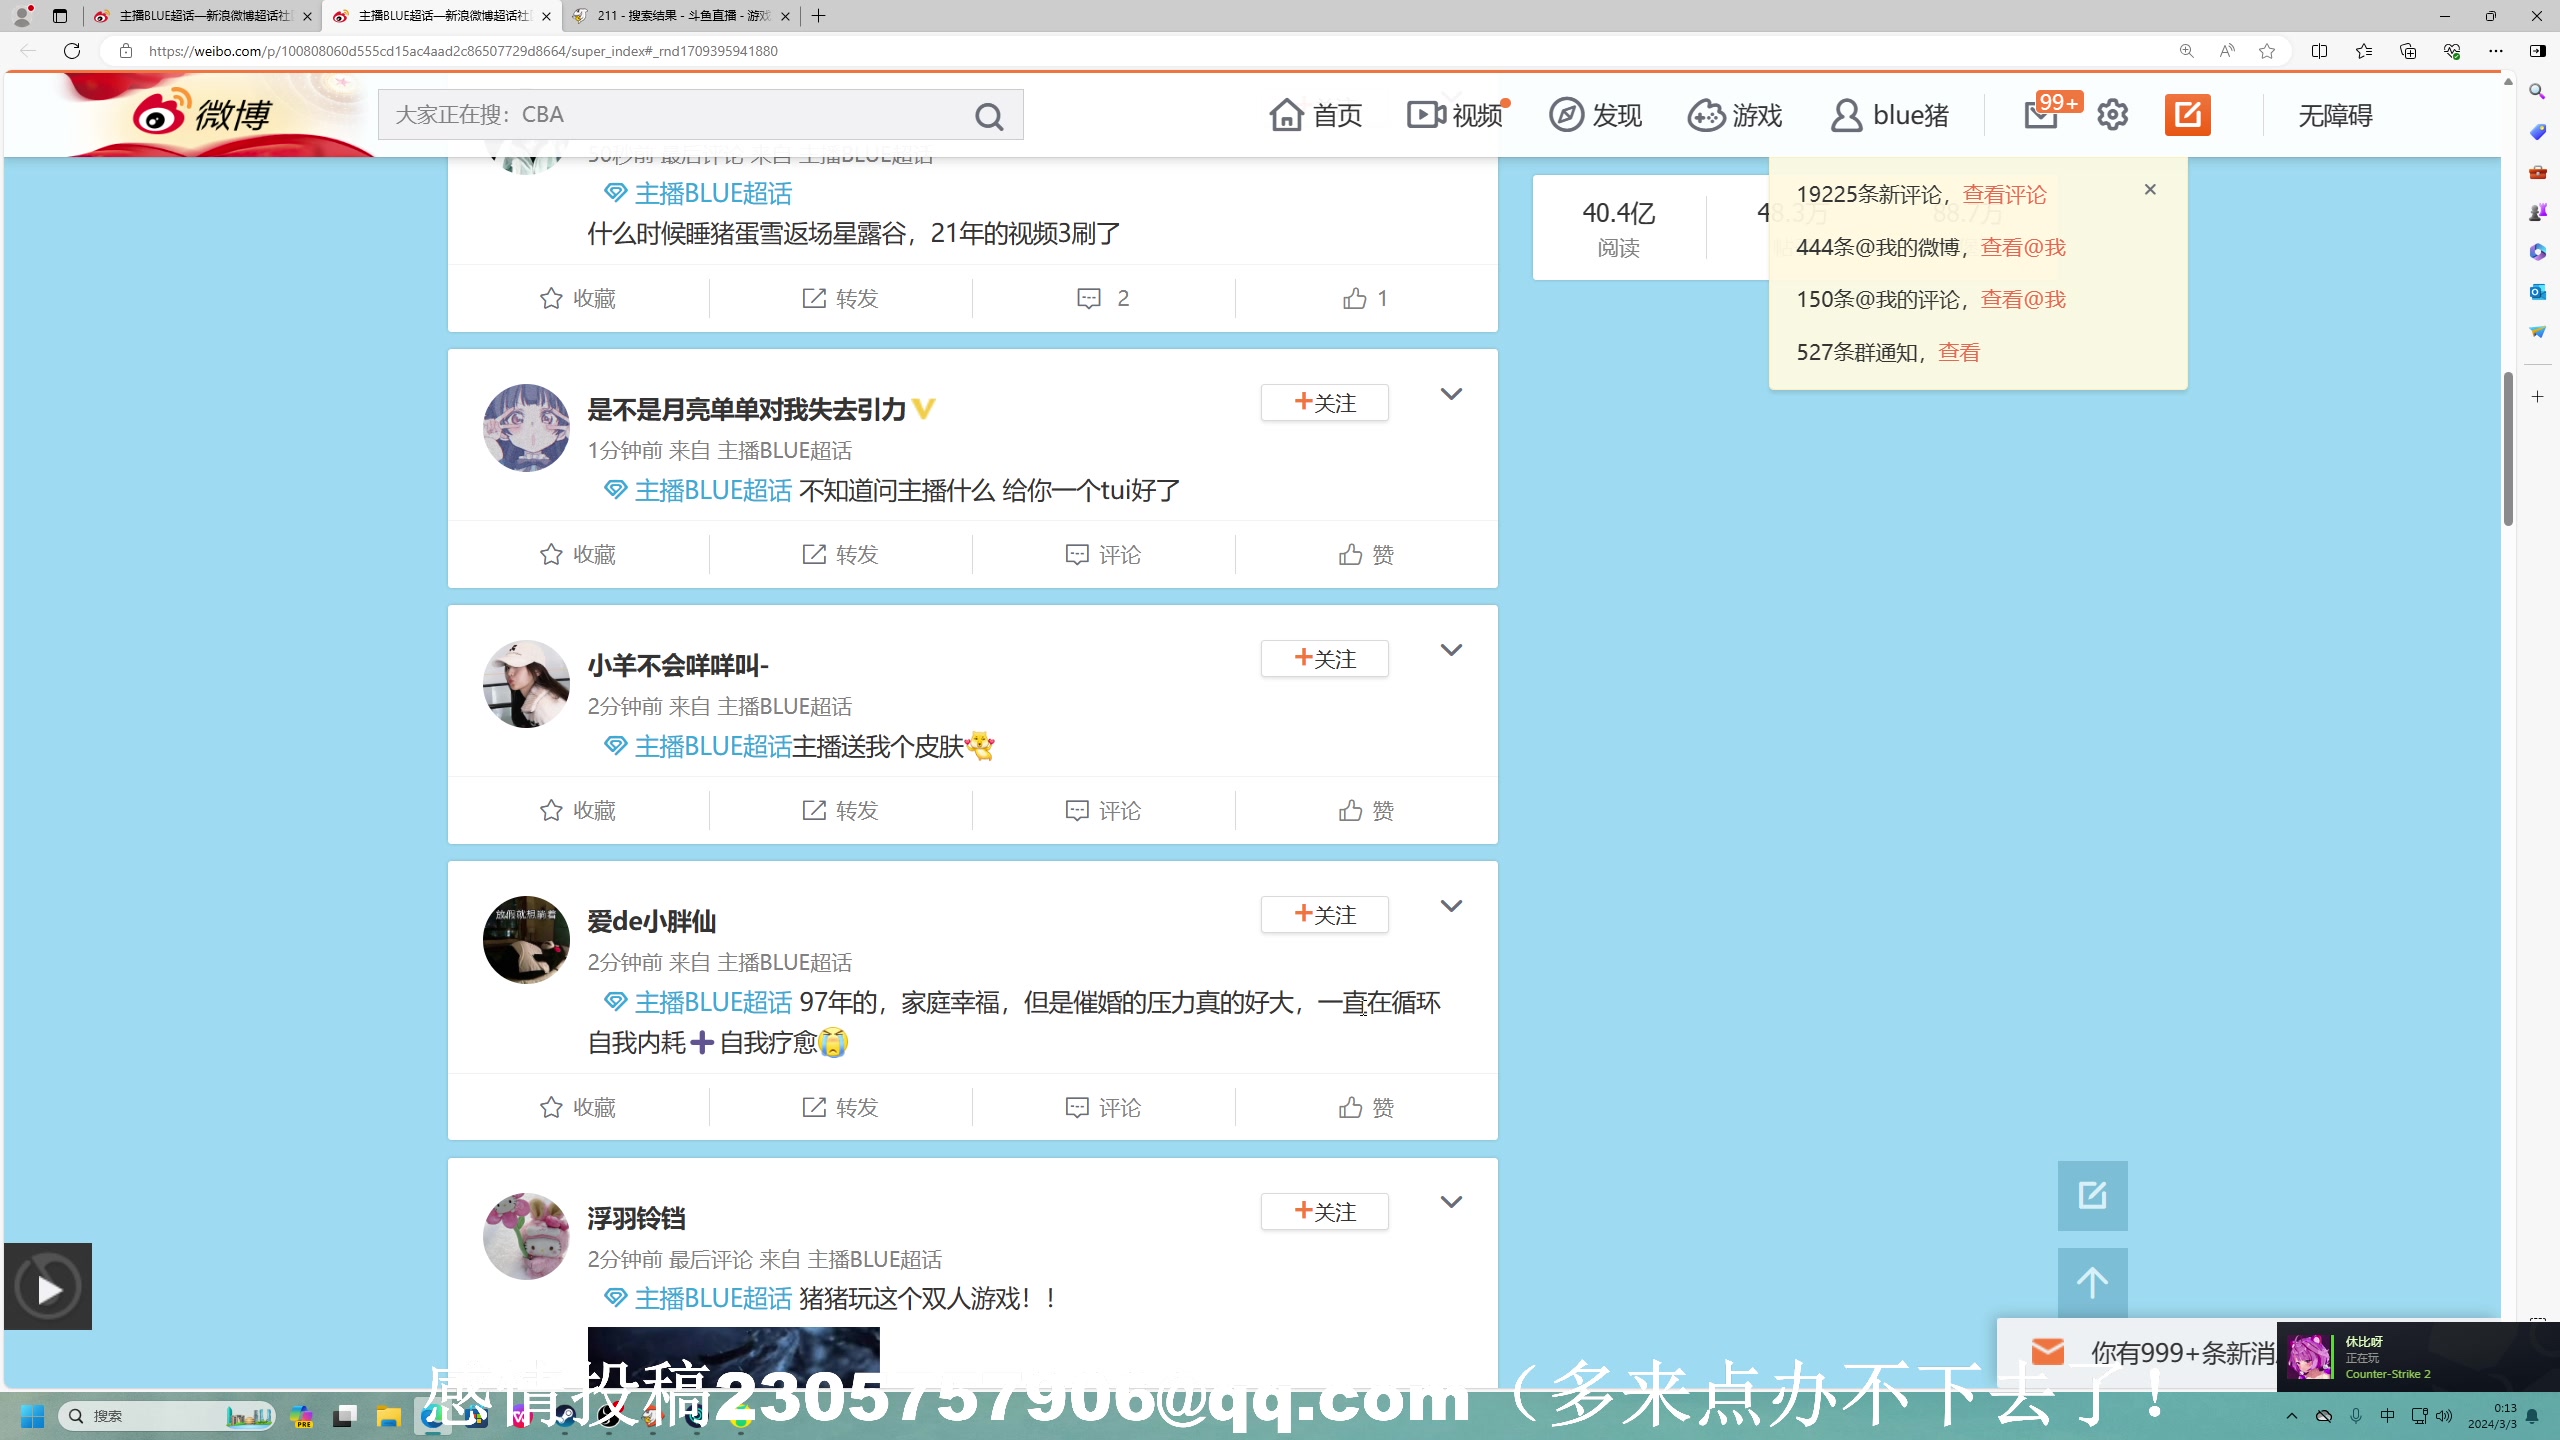The width and height of the screenshot is (2560, 1440).
Task: Open the 视频 video tab
Action: point(1456,115)
